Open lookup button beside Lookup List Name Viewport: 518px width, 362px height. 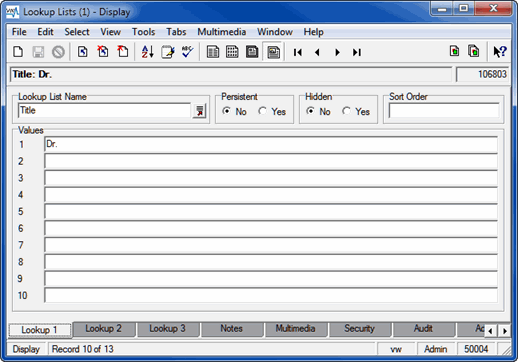(x=200, y=111)
